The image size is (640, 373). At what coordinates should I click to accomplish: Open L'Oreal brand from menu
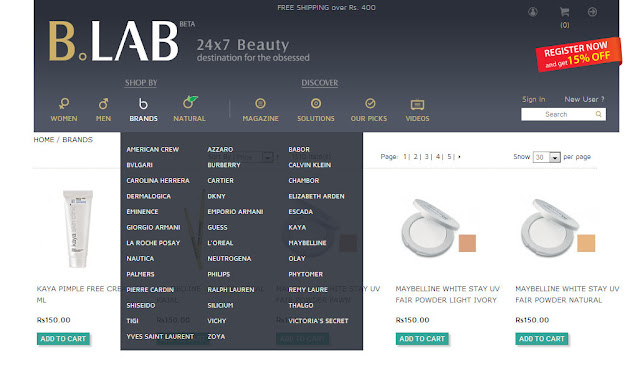pos(220,243)
